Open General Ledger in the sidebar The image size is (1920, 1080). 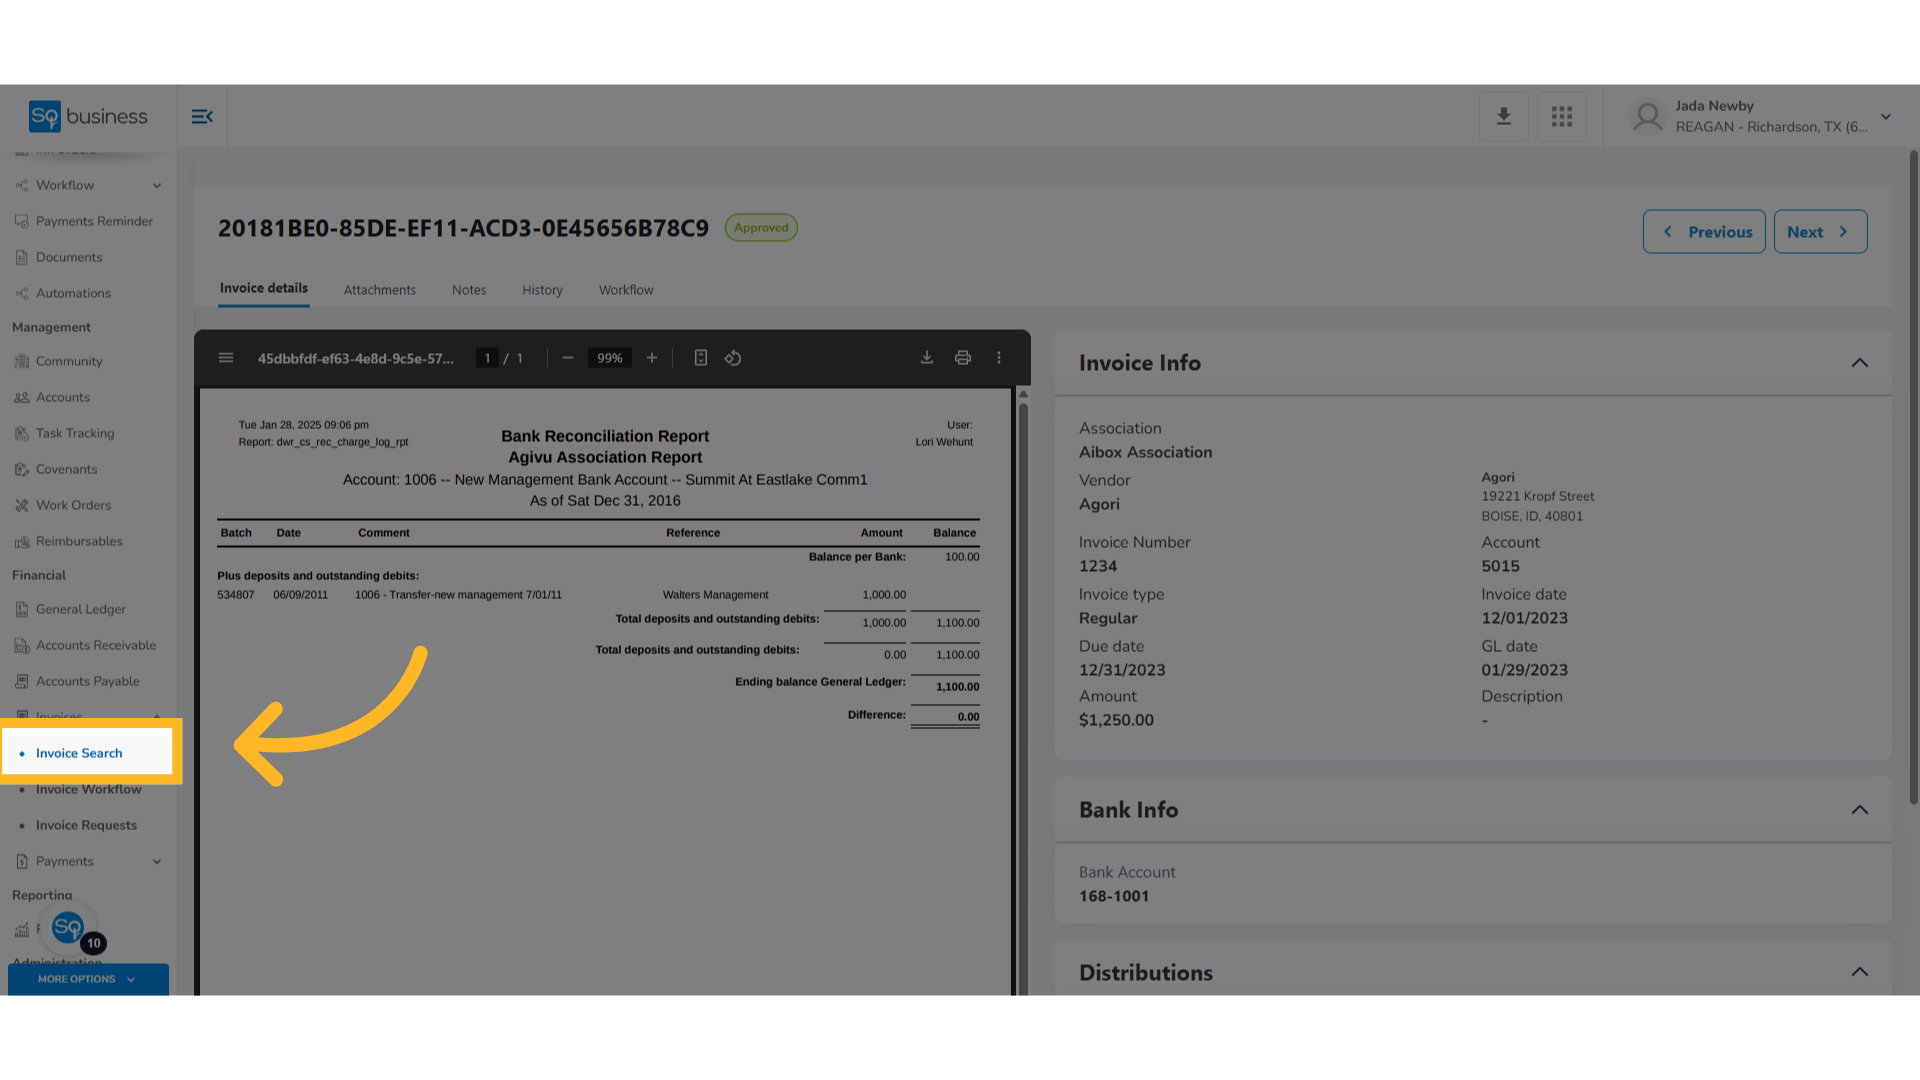tap(81, 609)
